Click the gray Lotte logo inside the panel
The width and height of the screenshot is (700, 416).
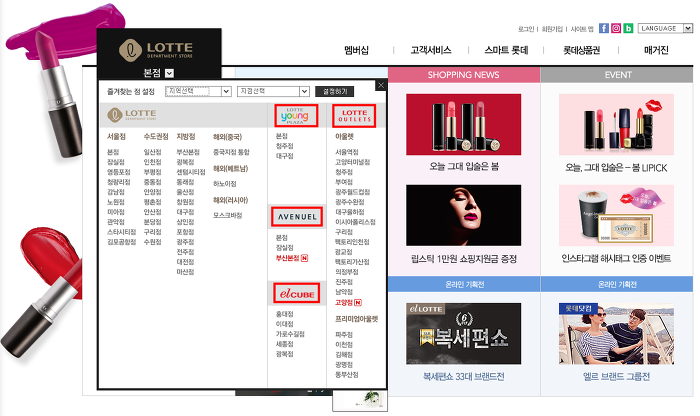click(132, 115)
